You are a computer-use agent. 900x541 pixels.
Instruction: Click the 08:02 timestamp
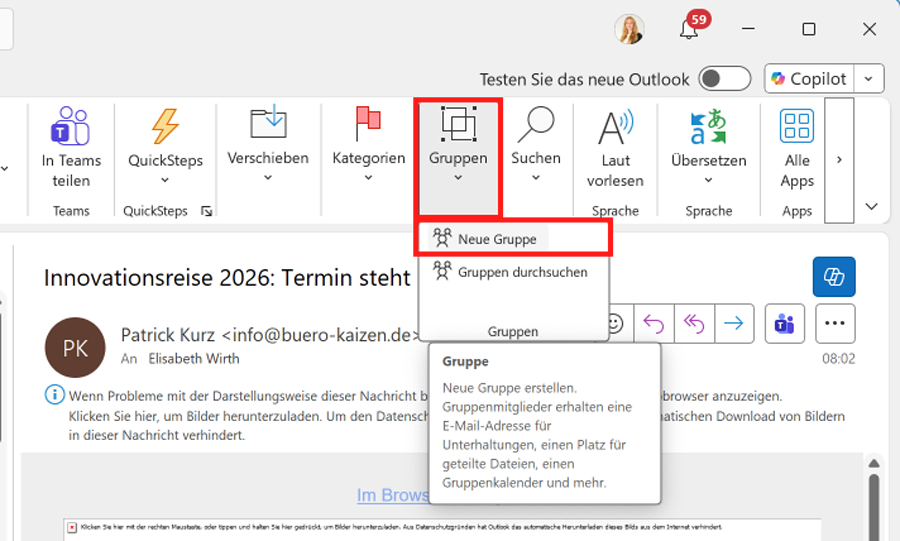[x=839, y=359]
